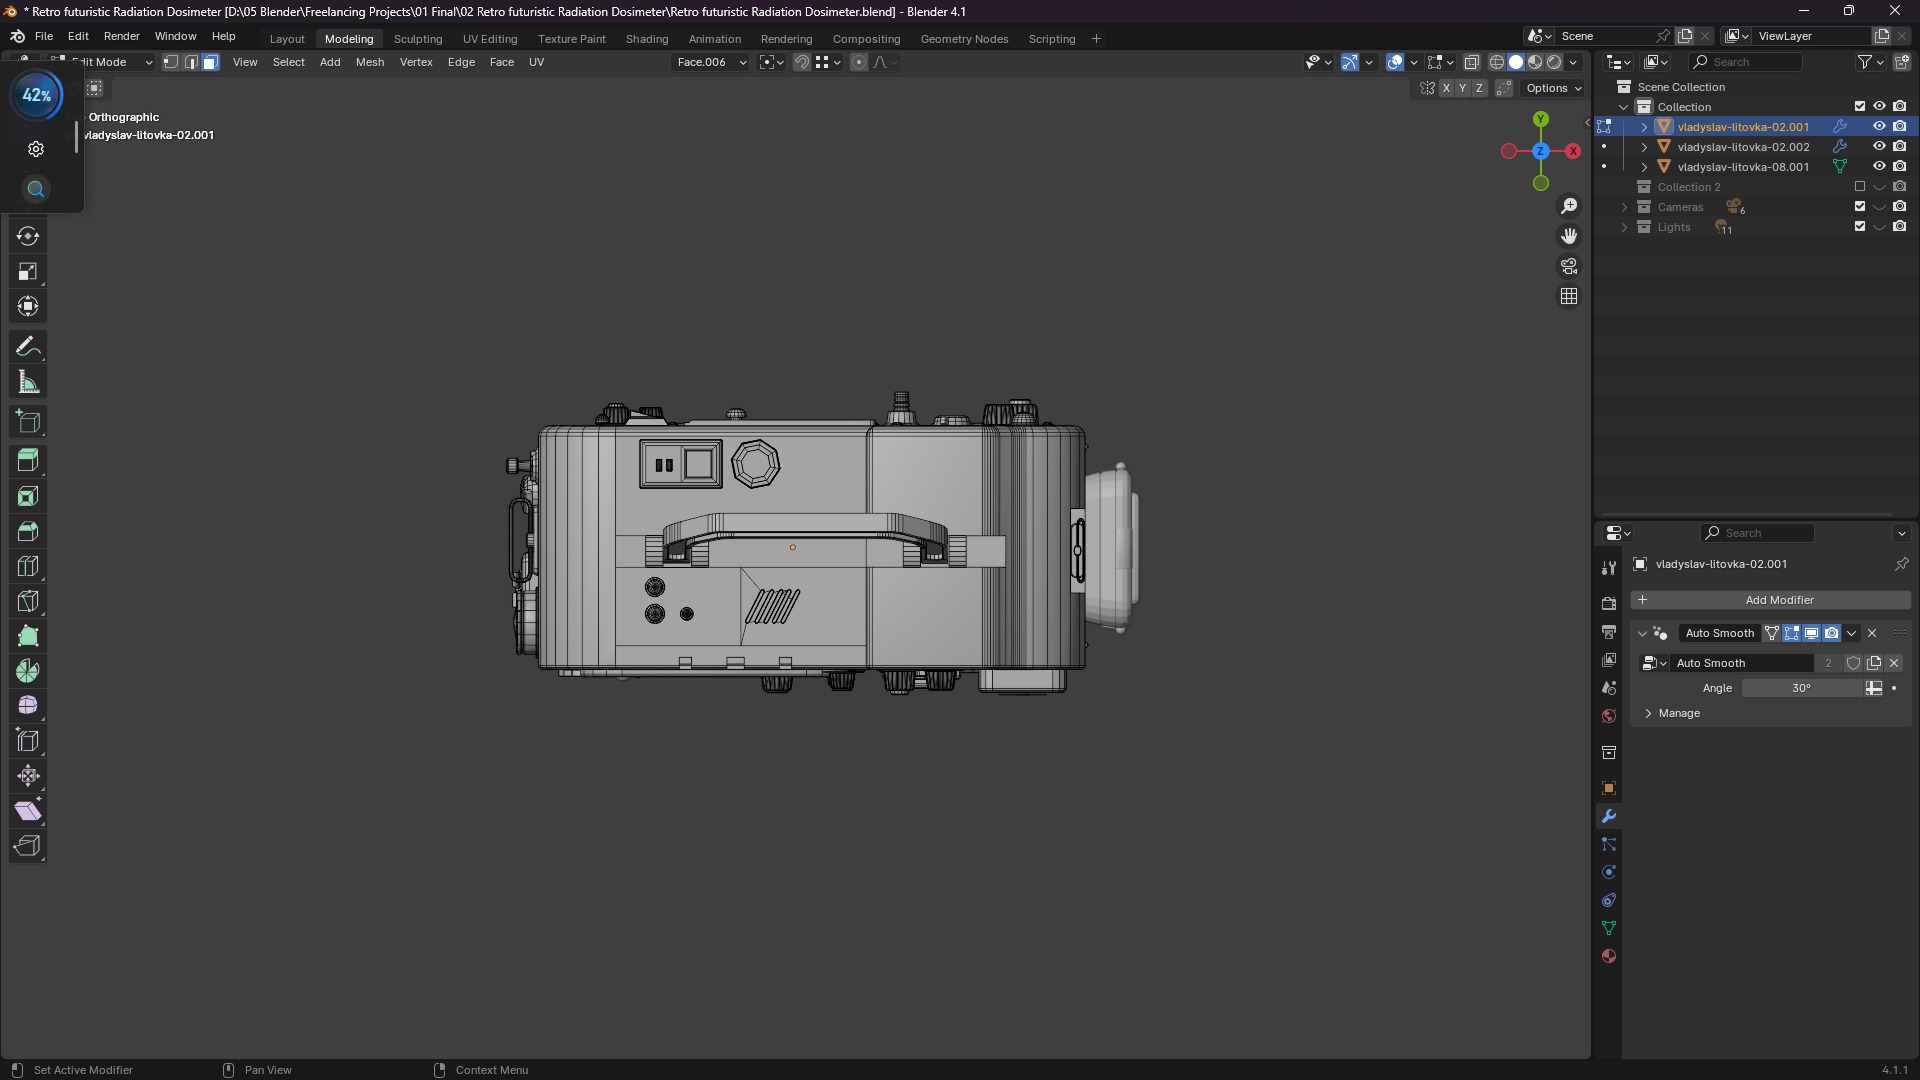Select the Annotate pencil tool
1920x1080 pixels.
tap(28, 347)
